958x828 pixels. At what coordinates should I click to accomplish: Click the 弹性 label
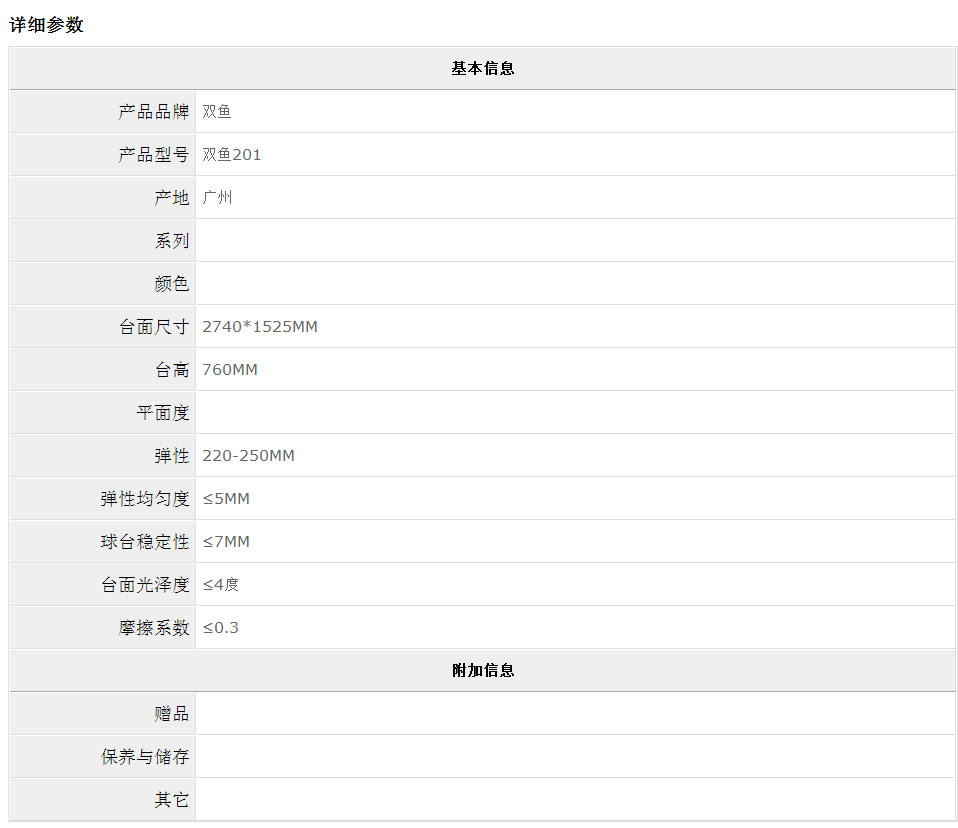[x=172, y=455]
